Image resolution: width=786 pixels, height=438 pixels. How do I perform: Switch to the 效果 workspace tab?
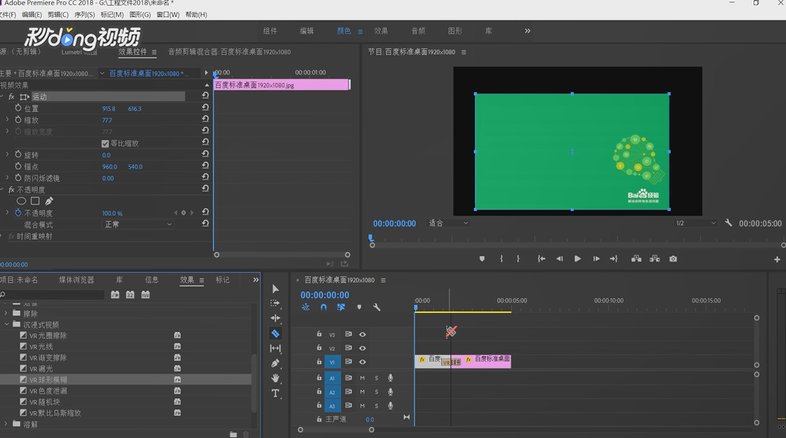click(381, 31)
